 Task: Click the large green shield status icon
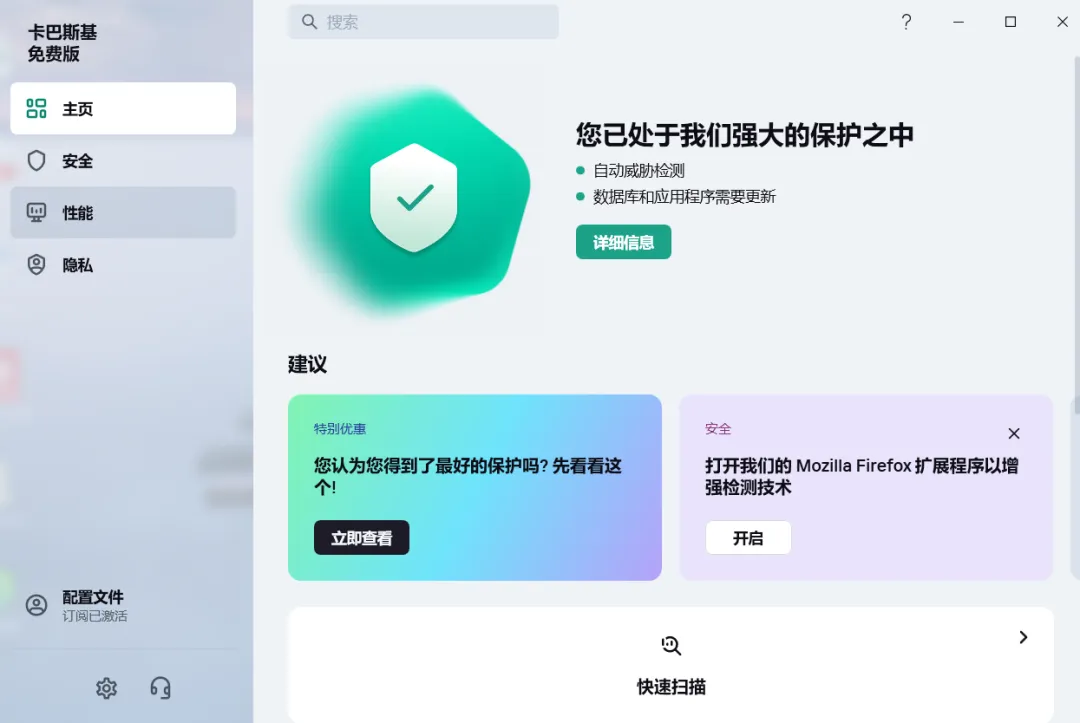tap(413, 198)
